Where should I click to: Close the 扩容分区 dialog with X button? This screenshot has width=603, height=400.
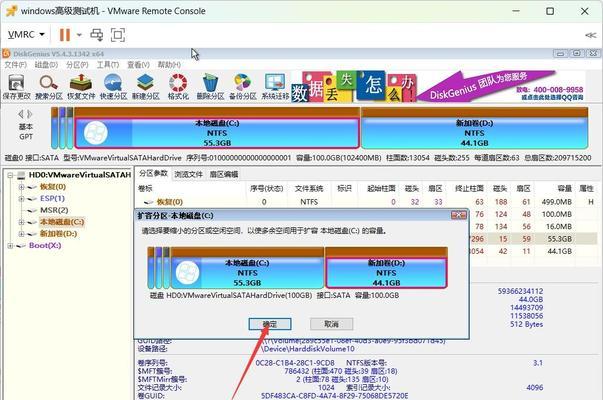tap(458, 215)
